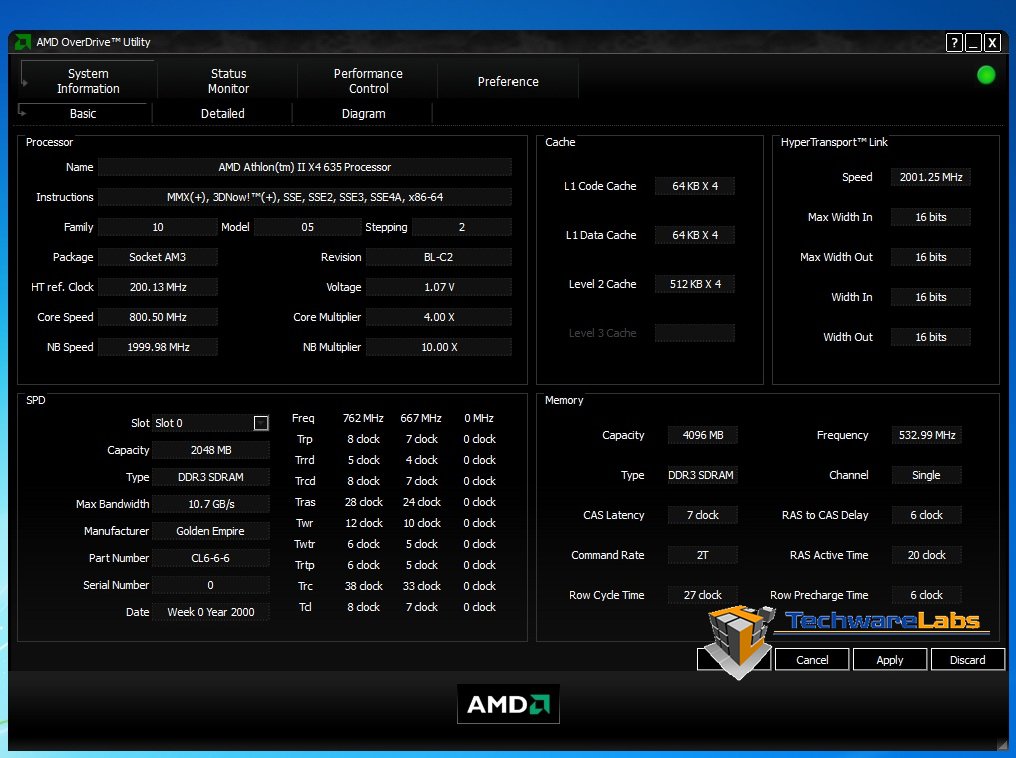This screenshot has width=1016, height=758.
Task: Expand the SPD Slot dropdown arrow
Action: coord(261,423)
